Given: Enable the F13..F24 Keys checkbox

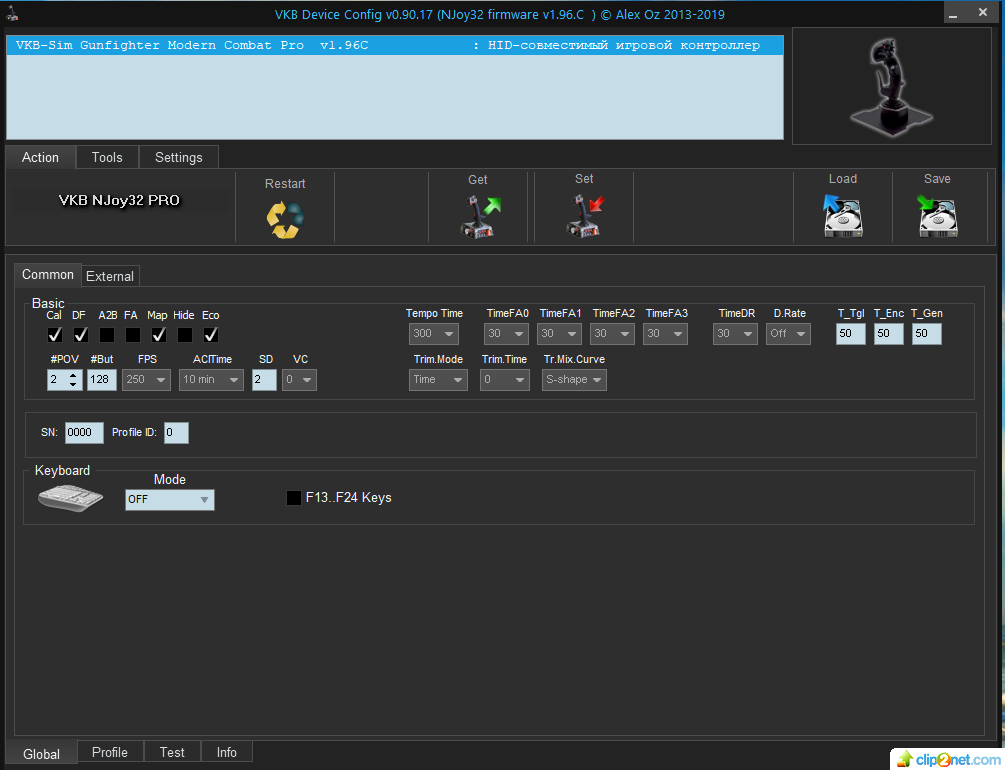Looking at the screenshot, I should (294, 498).
